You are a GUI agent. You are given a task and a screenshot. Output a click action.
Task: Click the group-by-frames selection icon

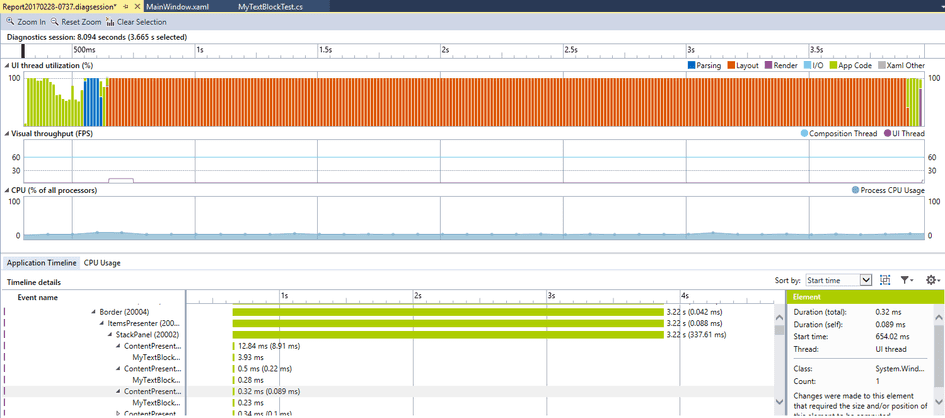pyautogui.click(x=885, y=279)
